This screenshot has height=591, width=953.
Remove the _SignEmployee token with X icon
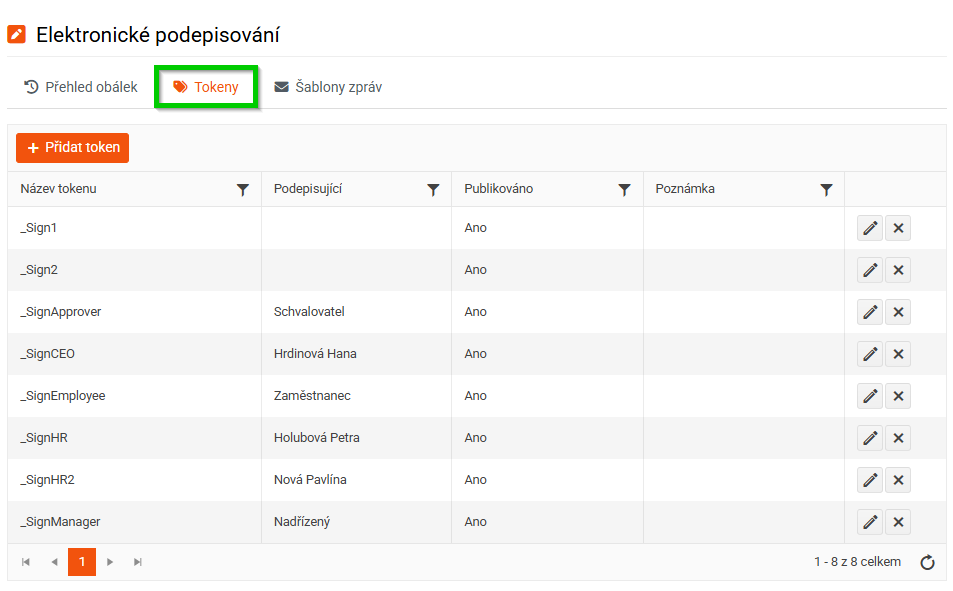[898, 396]
